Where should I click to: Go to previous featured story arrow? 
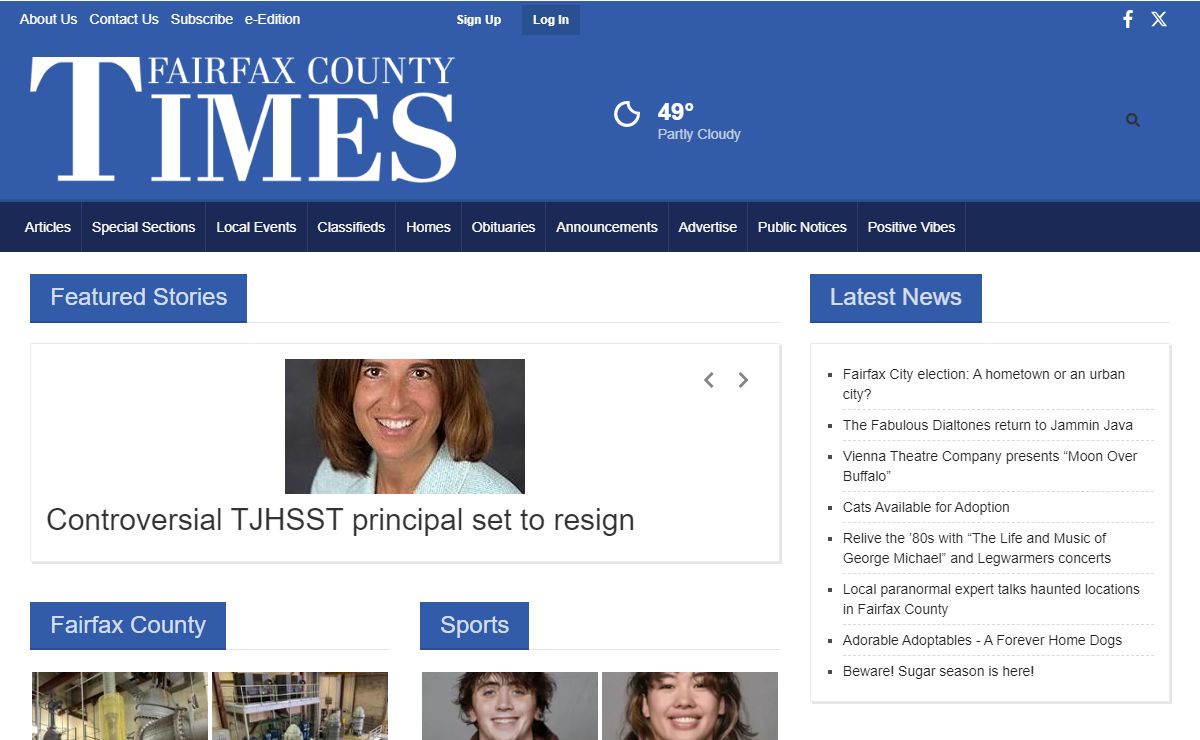tap(709, 380)
